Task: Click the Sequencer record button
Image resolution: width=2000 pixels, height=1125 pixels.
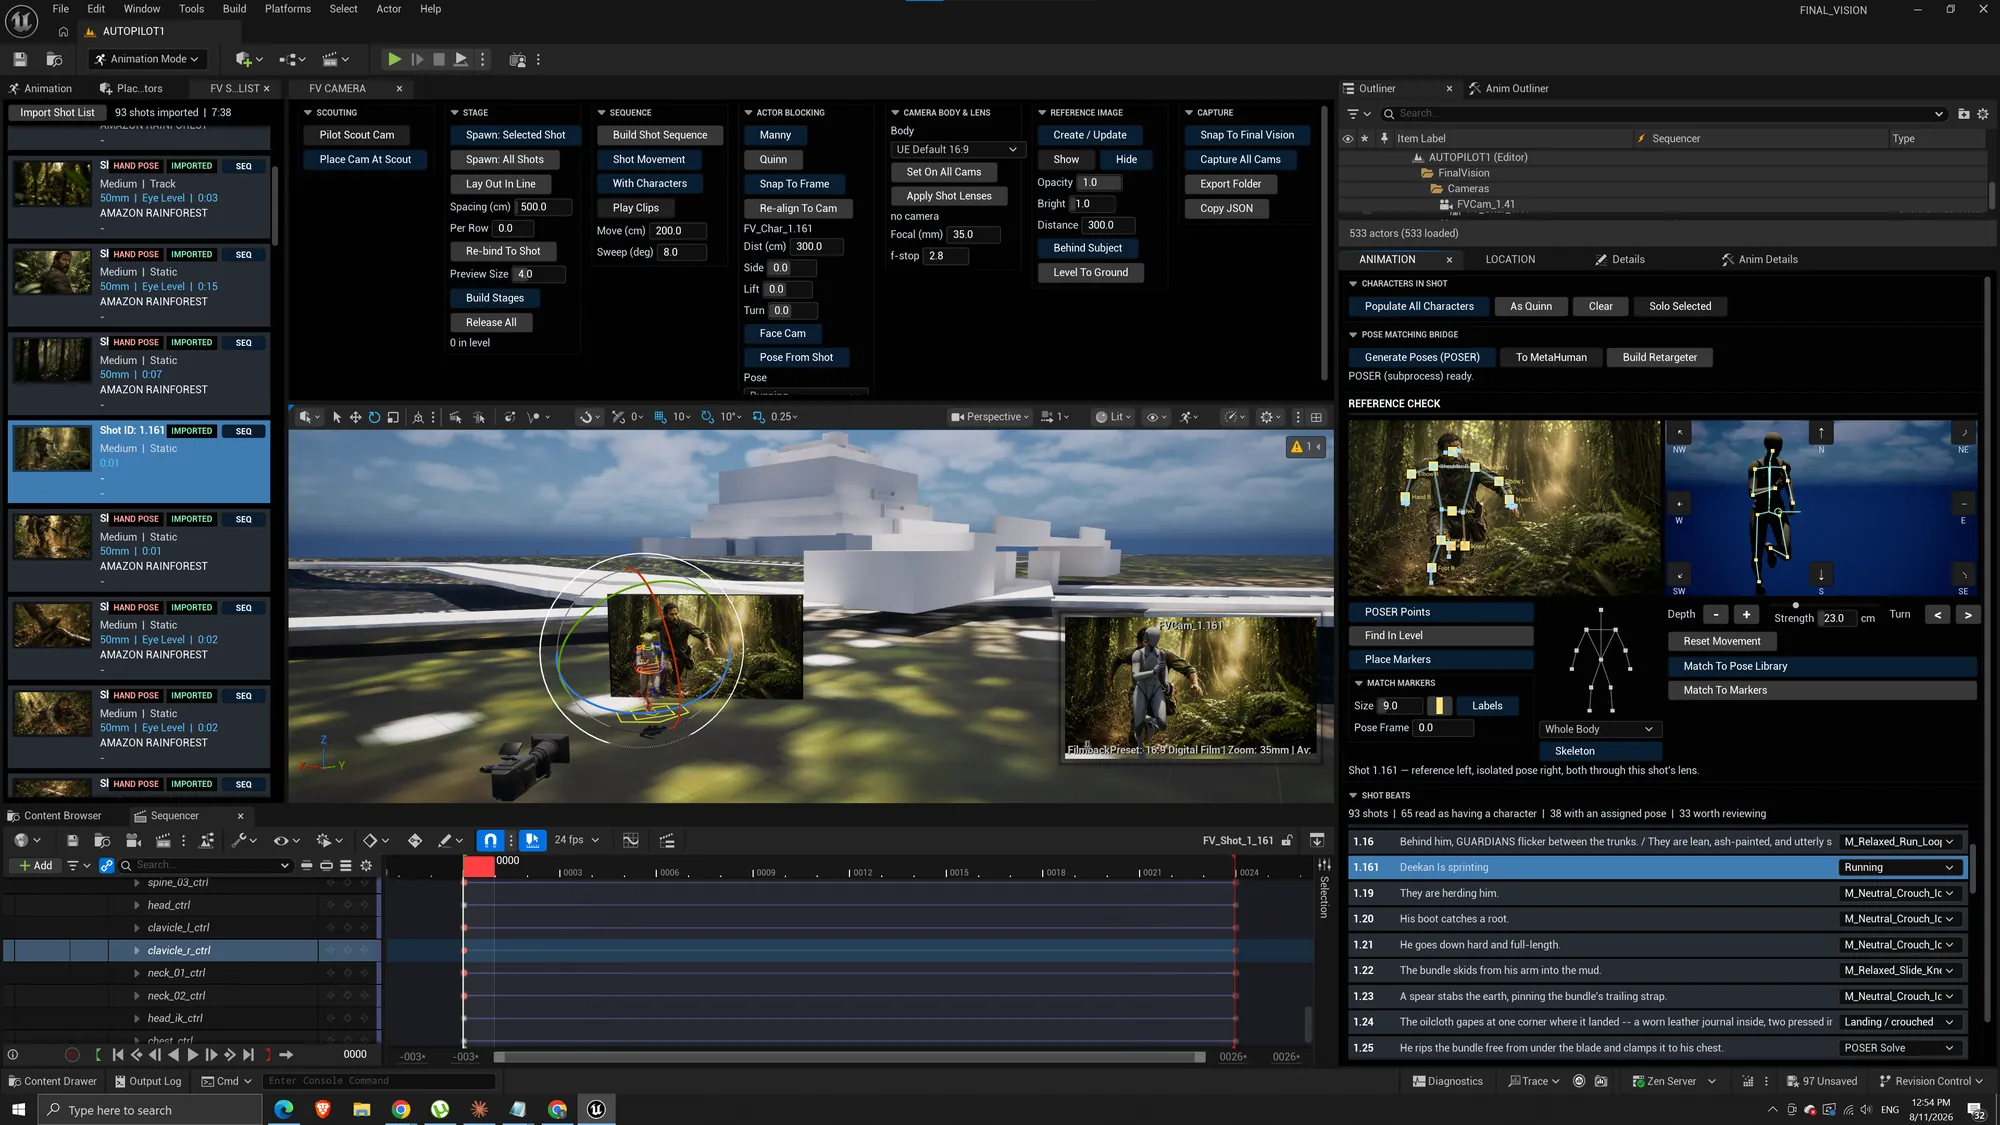Action: [x=72, y=1055]
